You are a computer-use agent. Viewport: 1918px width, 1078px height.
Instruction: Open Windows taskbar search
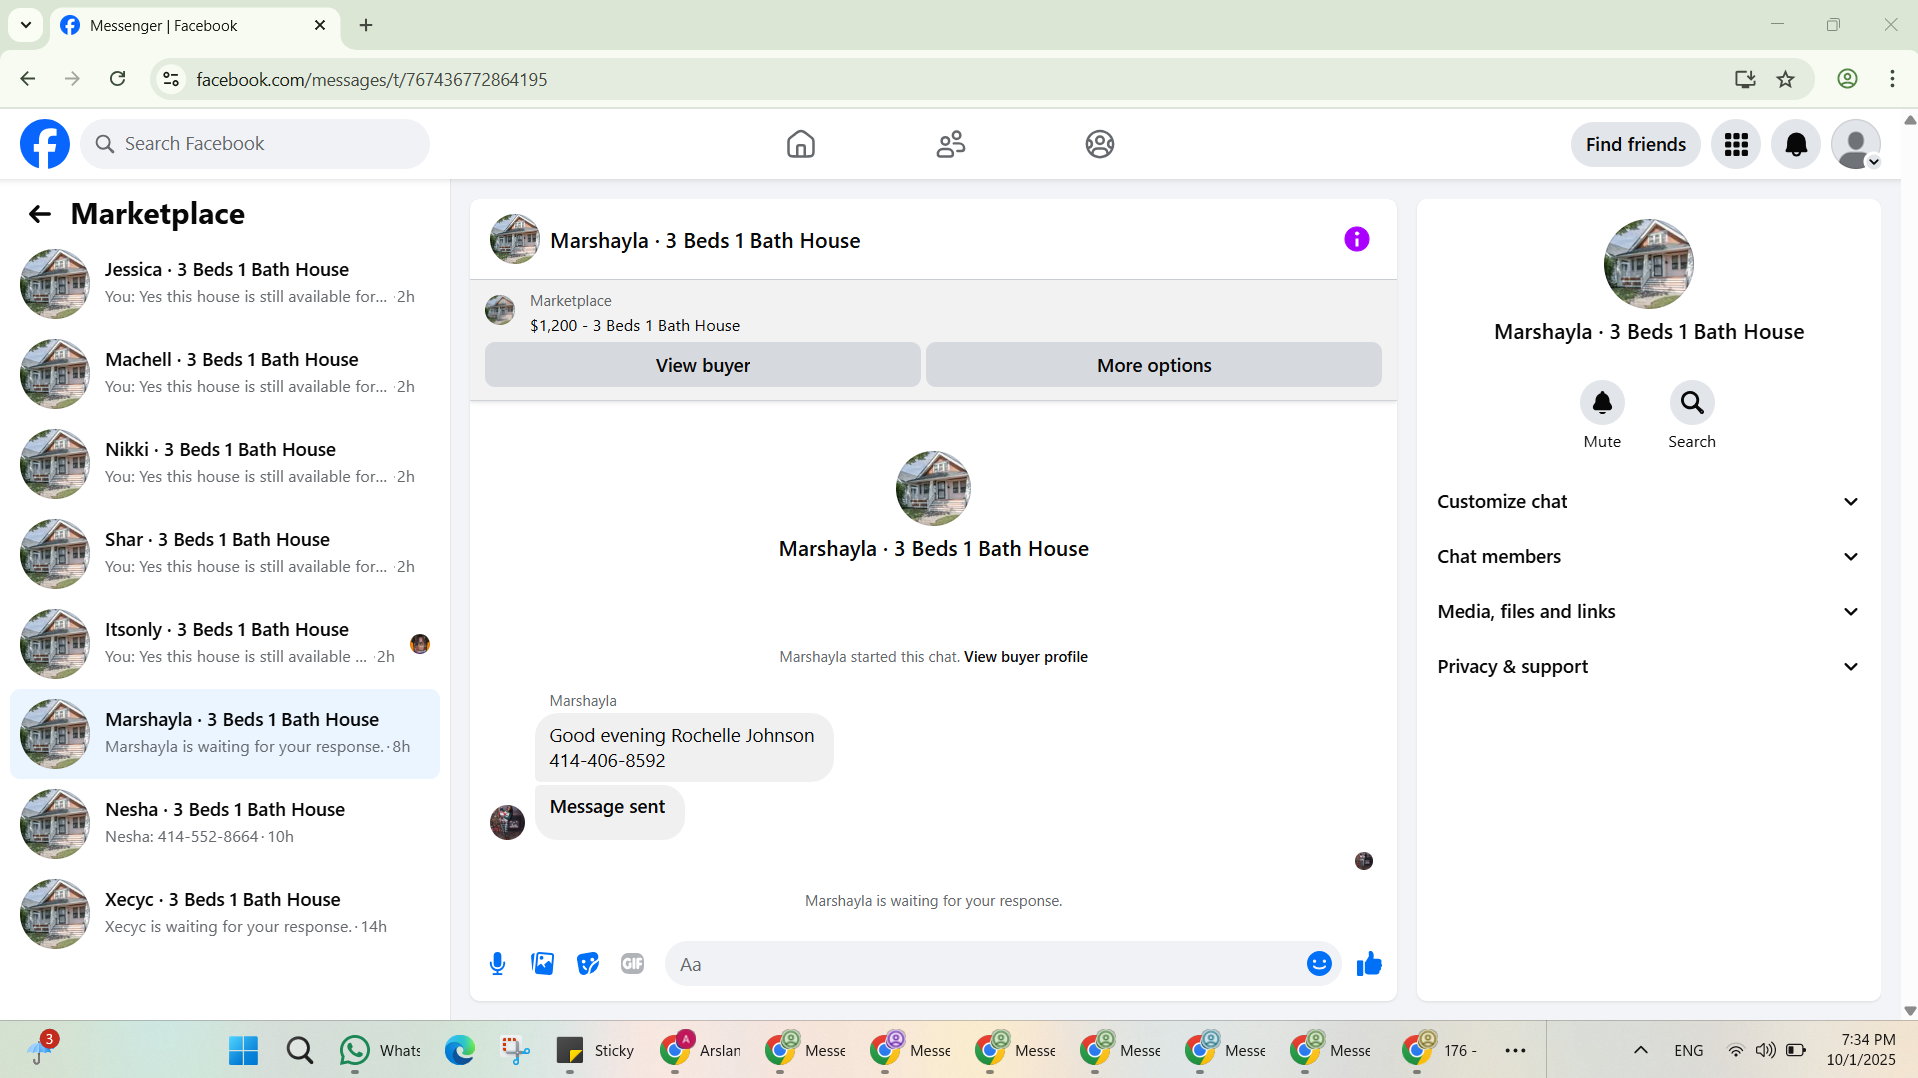click(x=300, y=1051)
